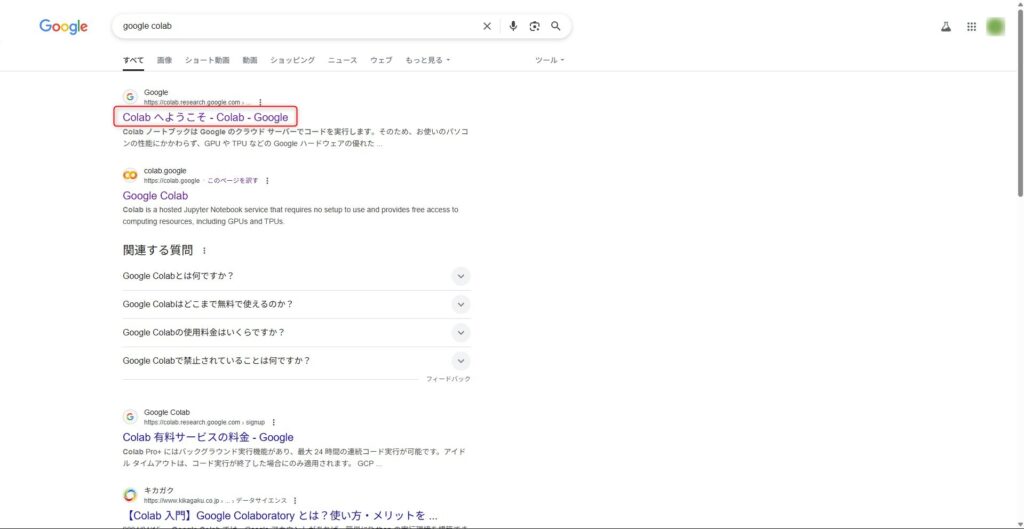Open Google Lens image search icon
The height and width of the screenshot is (529, 1024).
[535, 26]
